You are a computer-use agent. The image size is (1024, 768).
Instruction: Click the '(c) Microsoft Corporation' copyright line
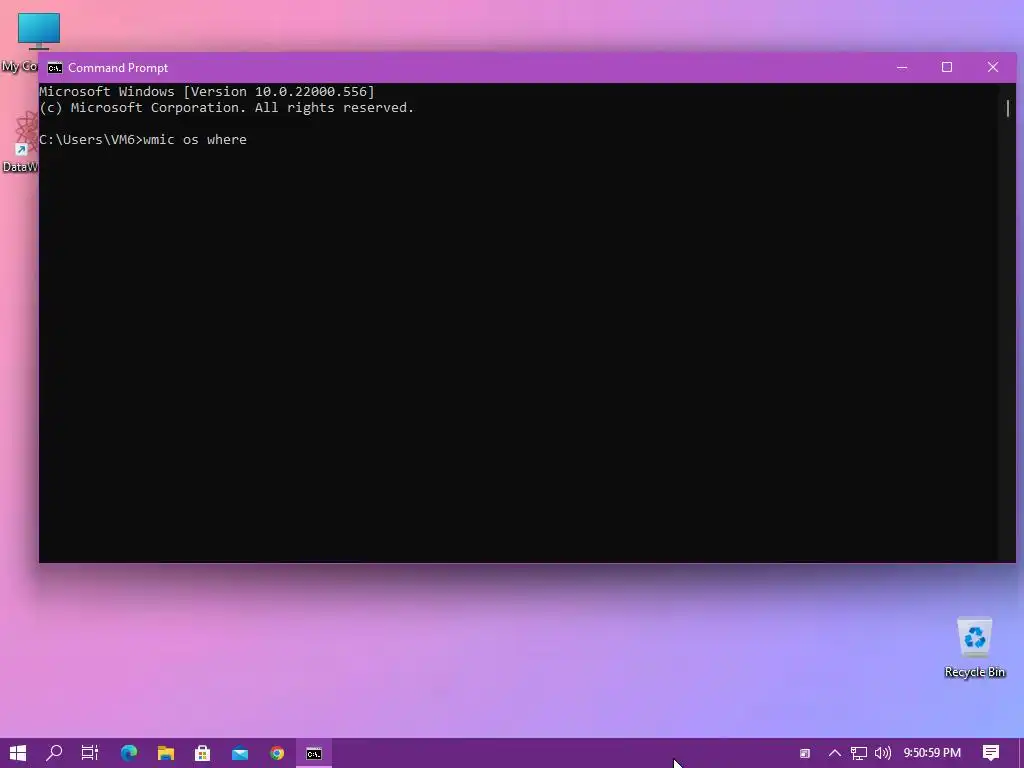[227, 108]
